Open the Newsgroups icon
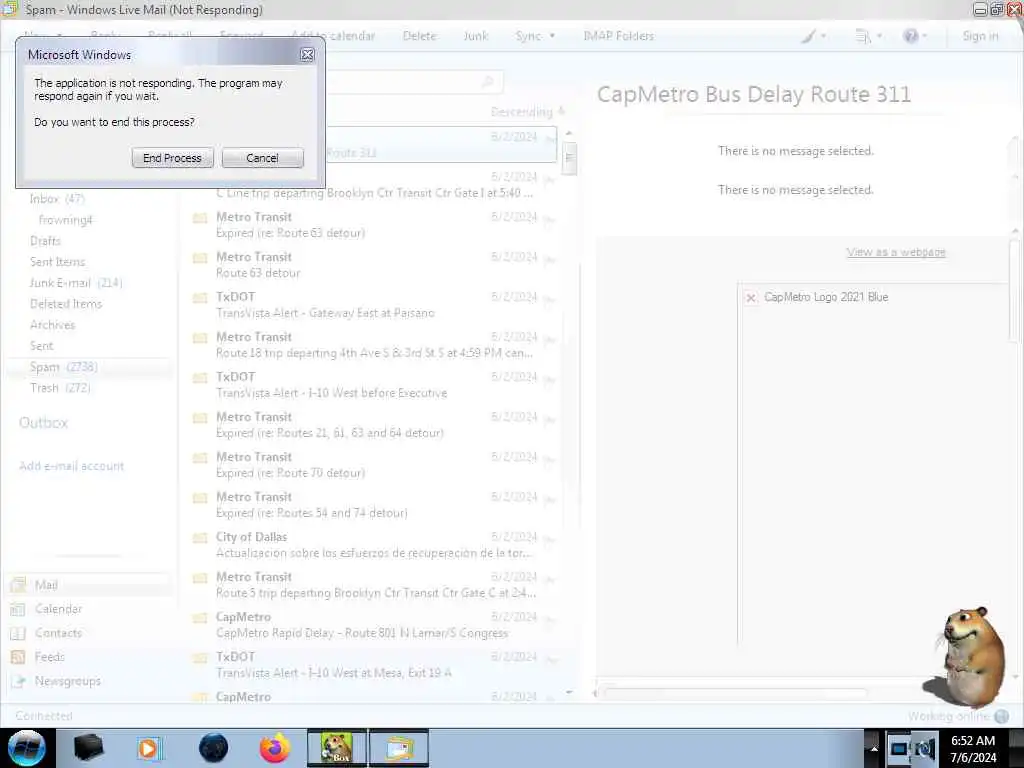 point(18,681)
